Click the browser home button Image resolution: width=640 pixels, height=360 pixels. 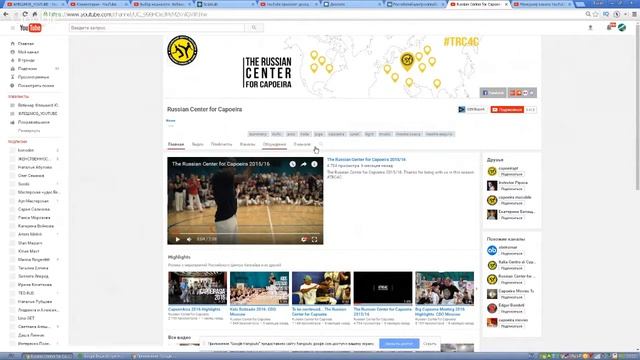click(x=35, y=14)
